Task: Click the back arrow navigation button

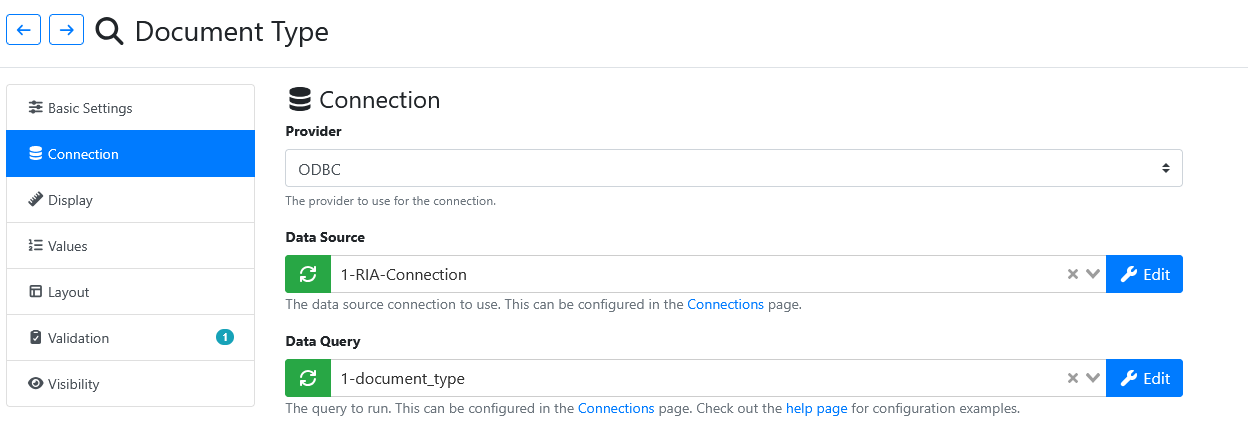Action: click(x=23, y=30)
